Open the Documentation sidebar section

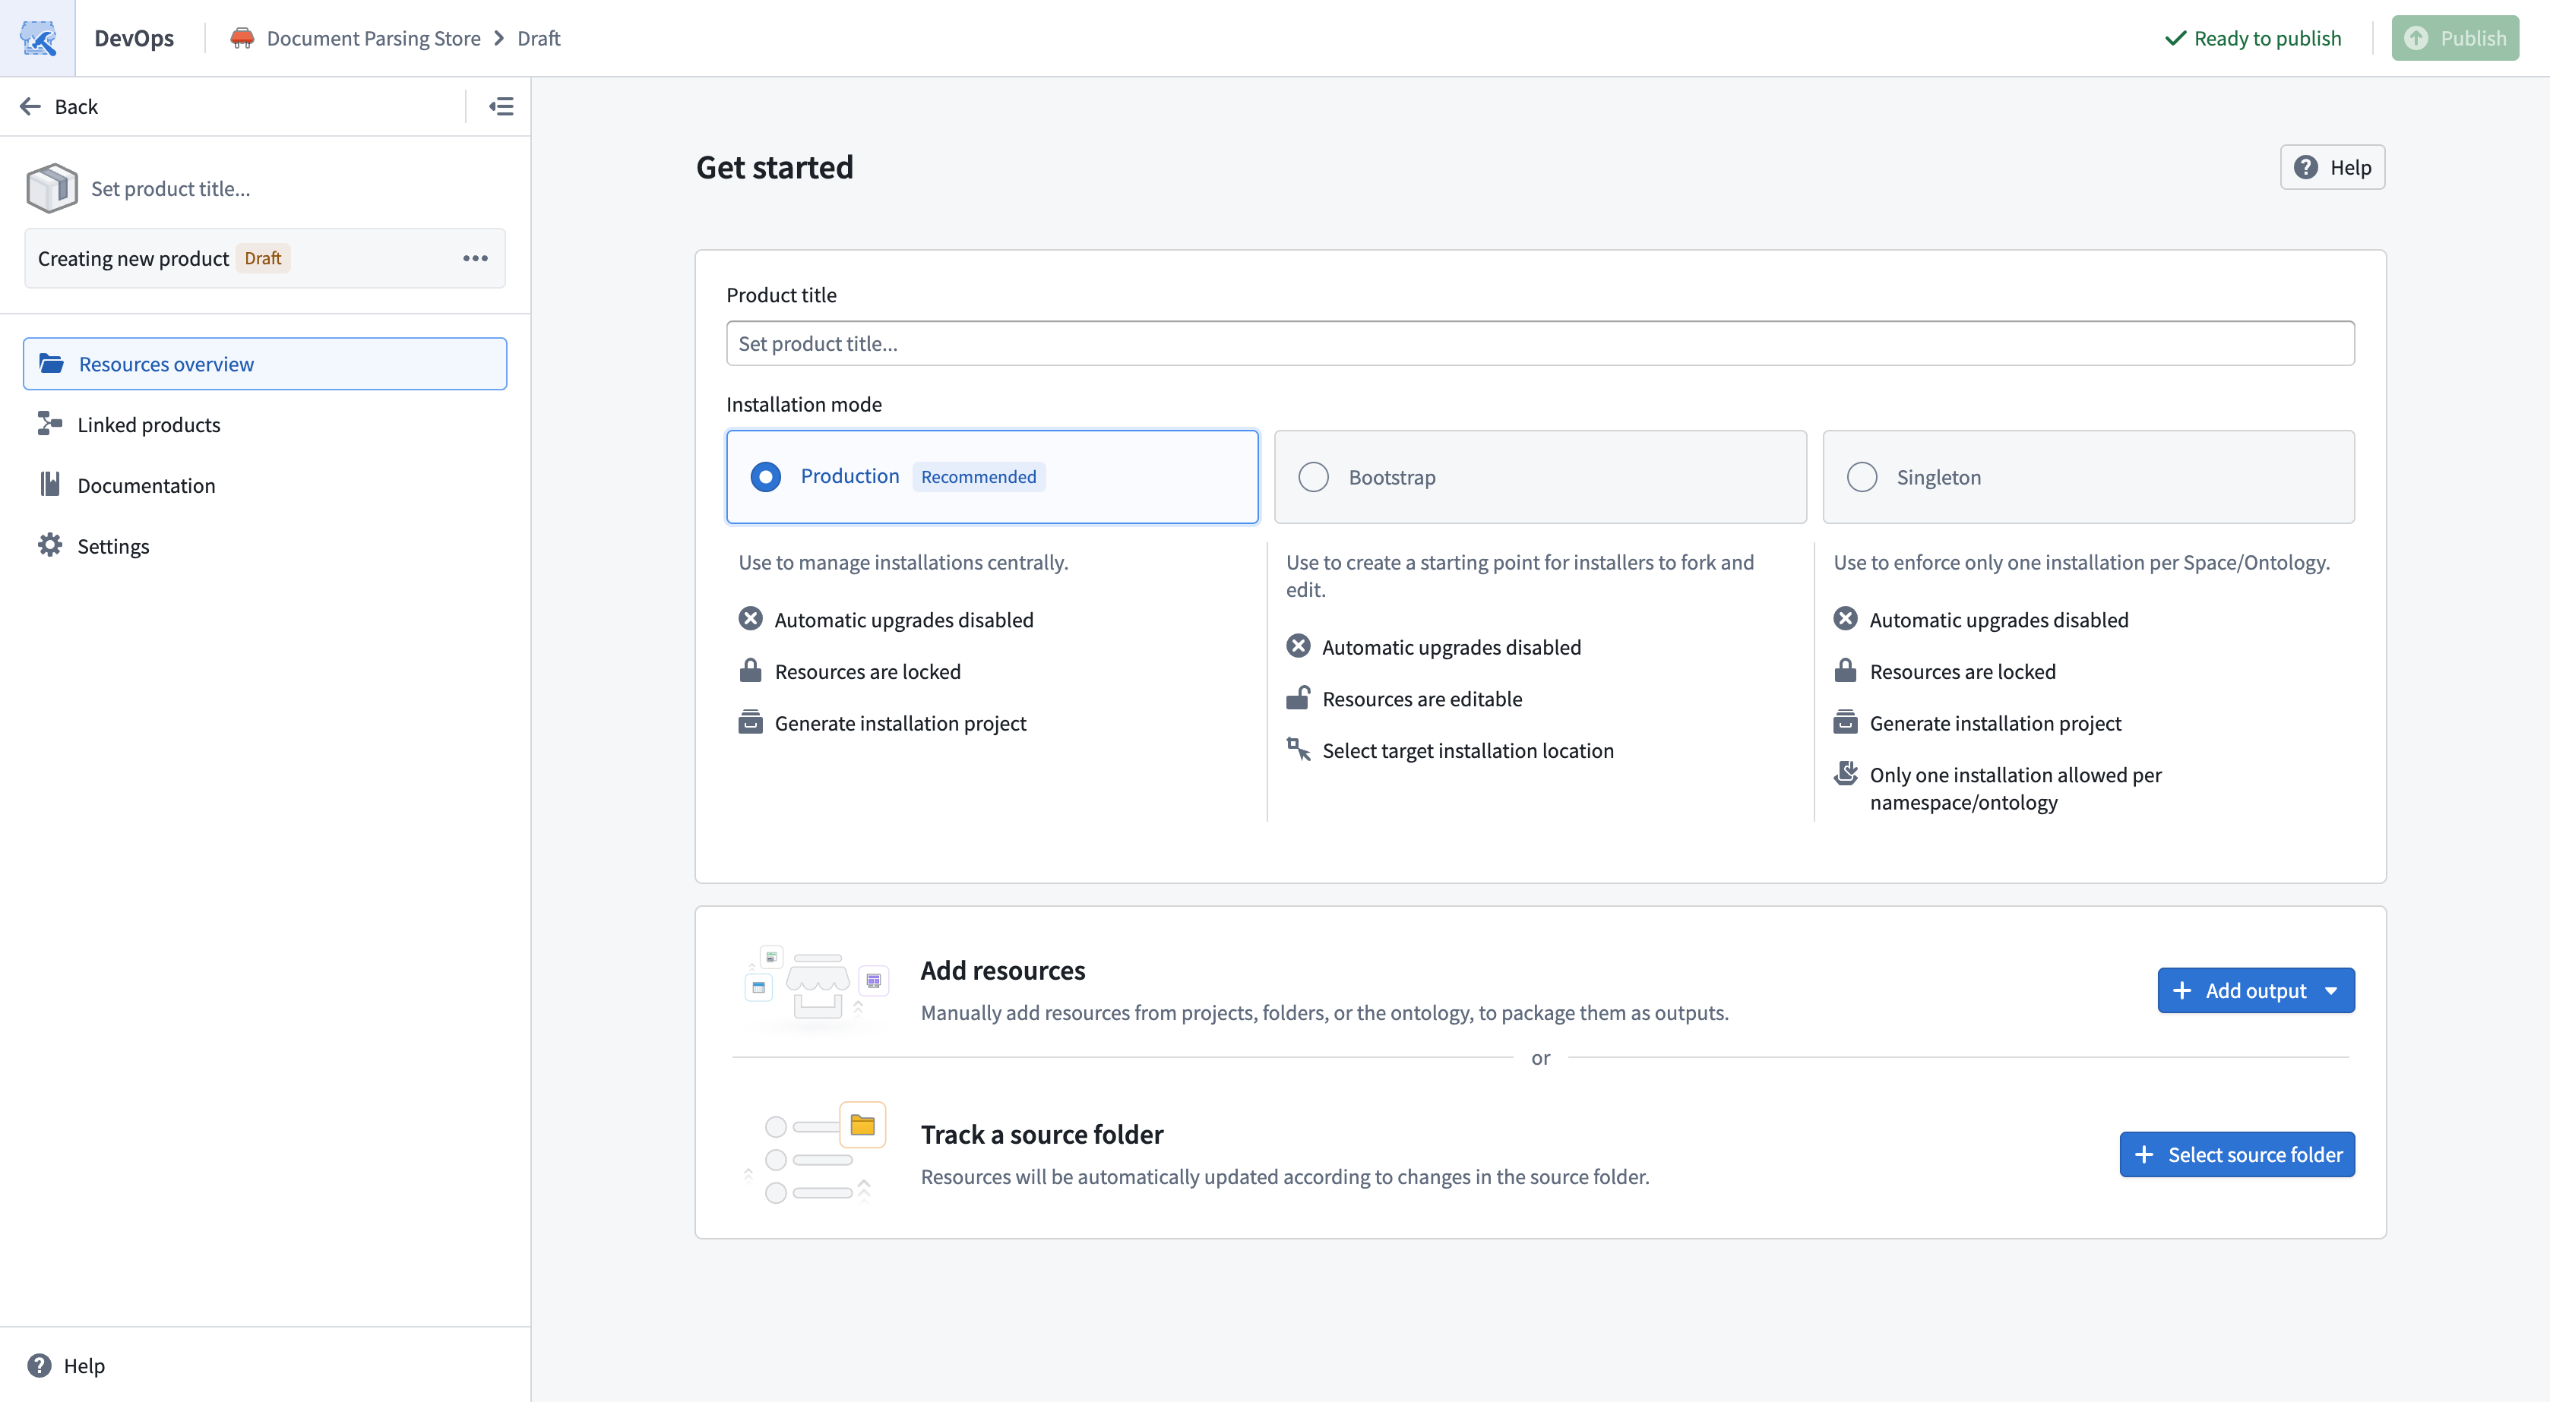(x=146, y=485)
